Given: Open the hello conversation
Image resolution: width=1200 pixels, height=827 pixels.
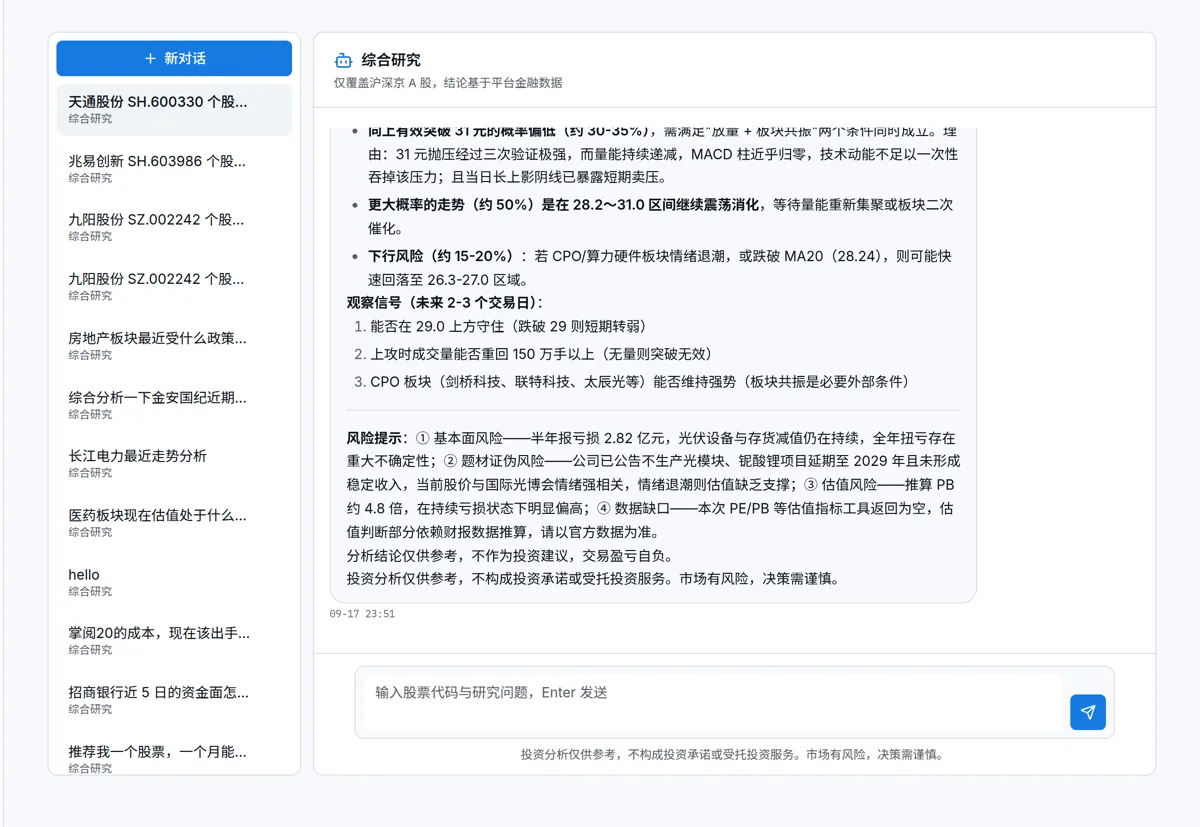Looking at the screenshot, I should coord(174,581).
